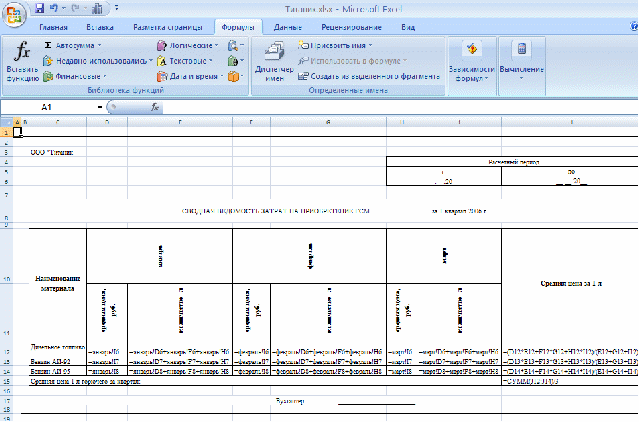Click the Дизельное топливо row label
The image size is (639, 422).
pos(57,347)
